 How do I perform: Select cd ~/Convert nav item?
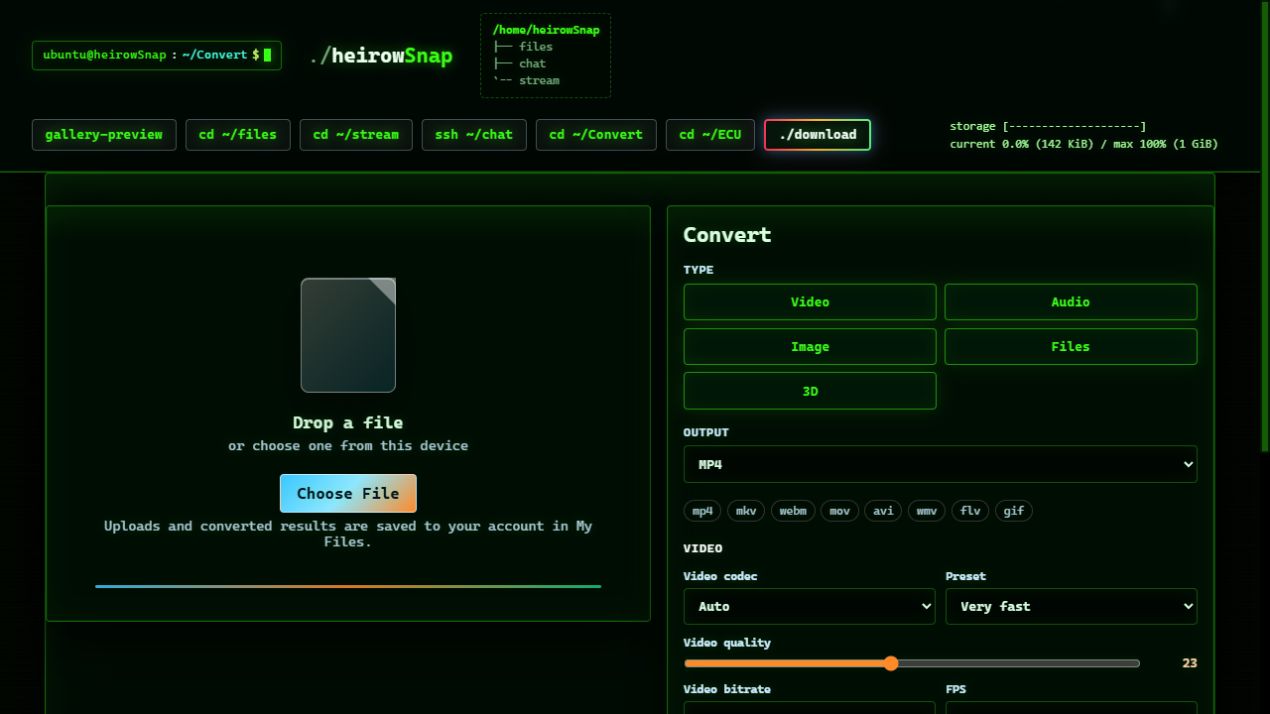pos(596,135)
